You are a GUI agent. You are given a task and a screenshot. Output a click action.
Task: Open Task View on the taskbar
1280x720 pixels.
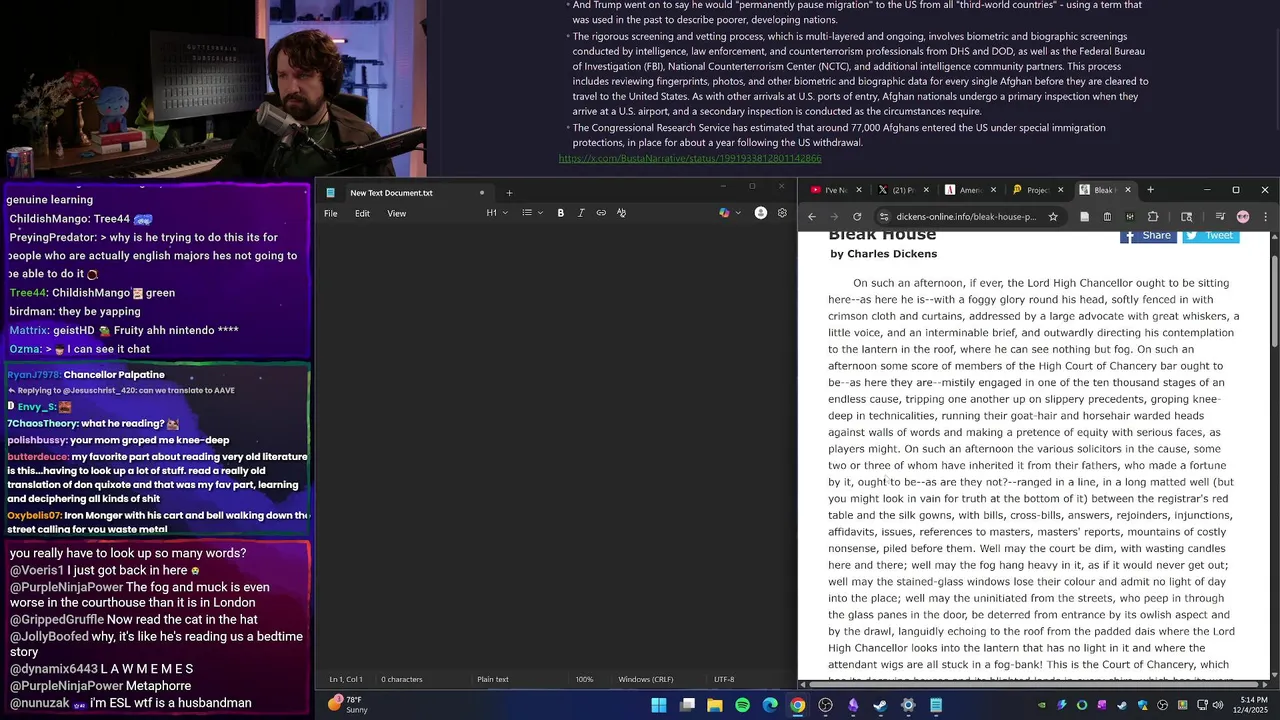coord(687,705)
